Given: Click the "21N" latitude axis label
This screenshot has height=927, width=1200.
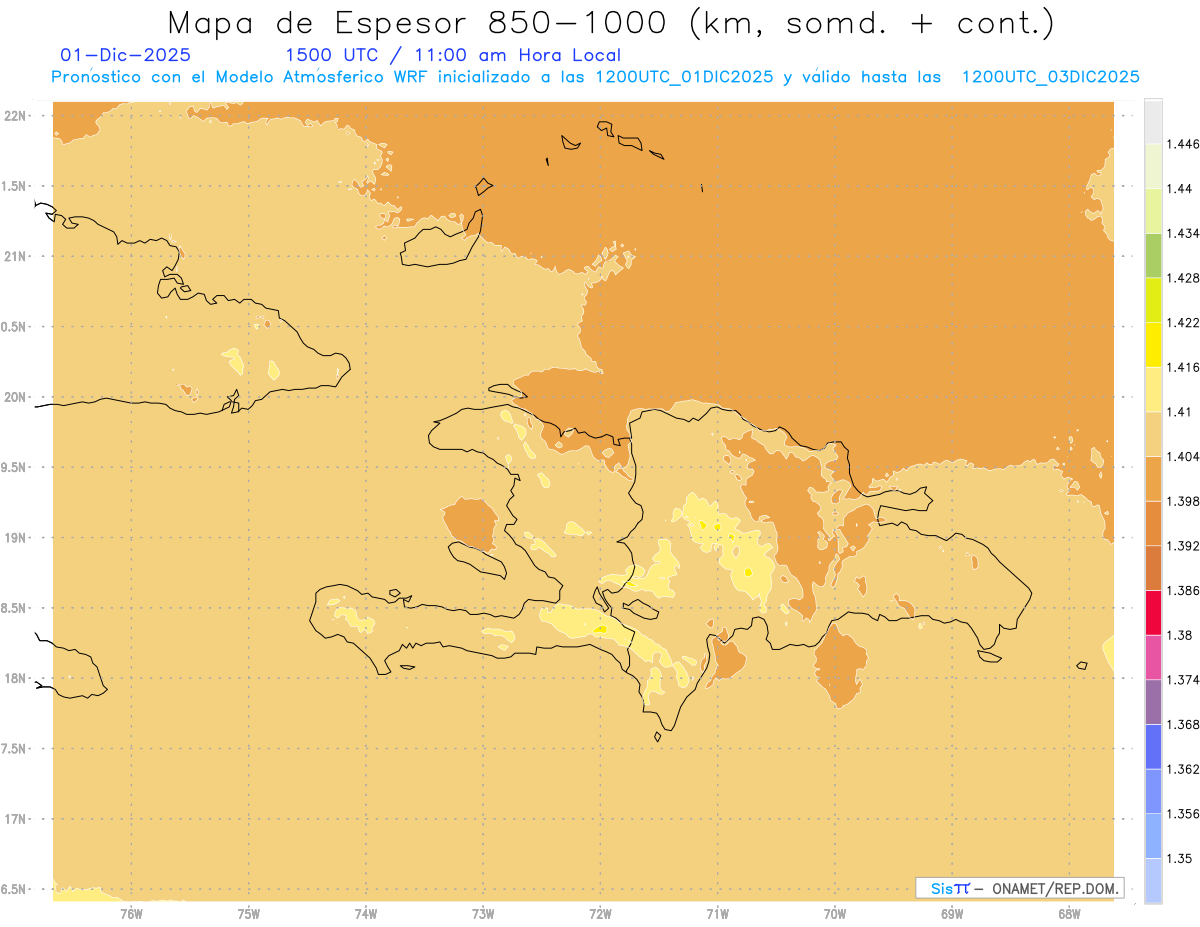Looking at the screenshot, I should pos(17,256).
